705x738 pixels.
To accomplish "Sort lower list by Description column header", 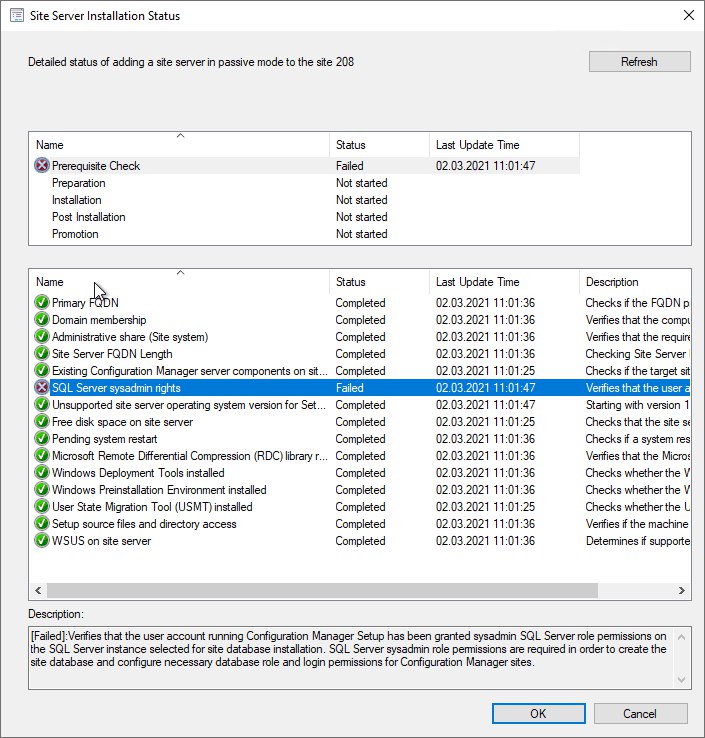I will click(635, 281).
